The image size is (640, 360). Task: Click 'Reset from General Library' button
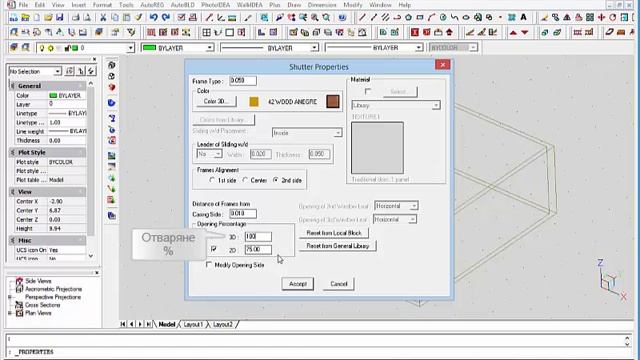(x=338, y=246)
